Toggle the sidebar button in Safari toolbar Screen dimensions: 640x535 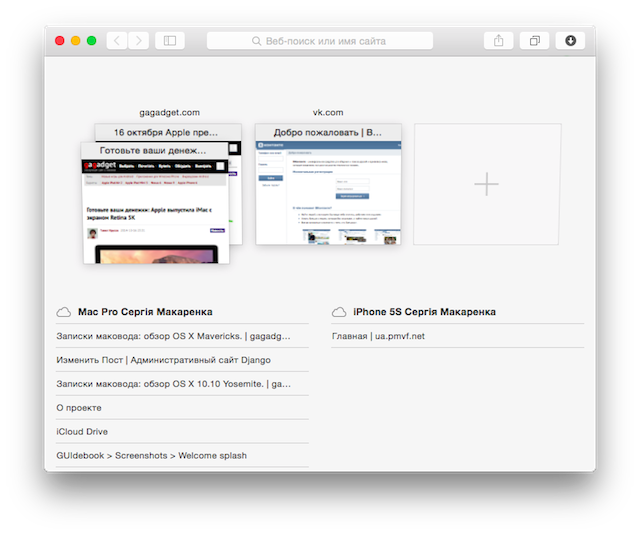coord(170,41)
